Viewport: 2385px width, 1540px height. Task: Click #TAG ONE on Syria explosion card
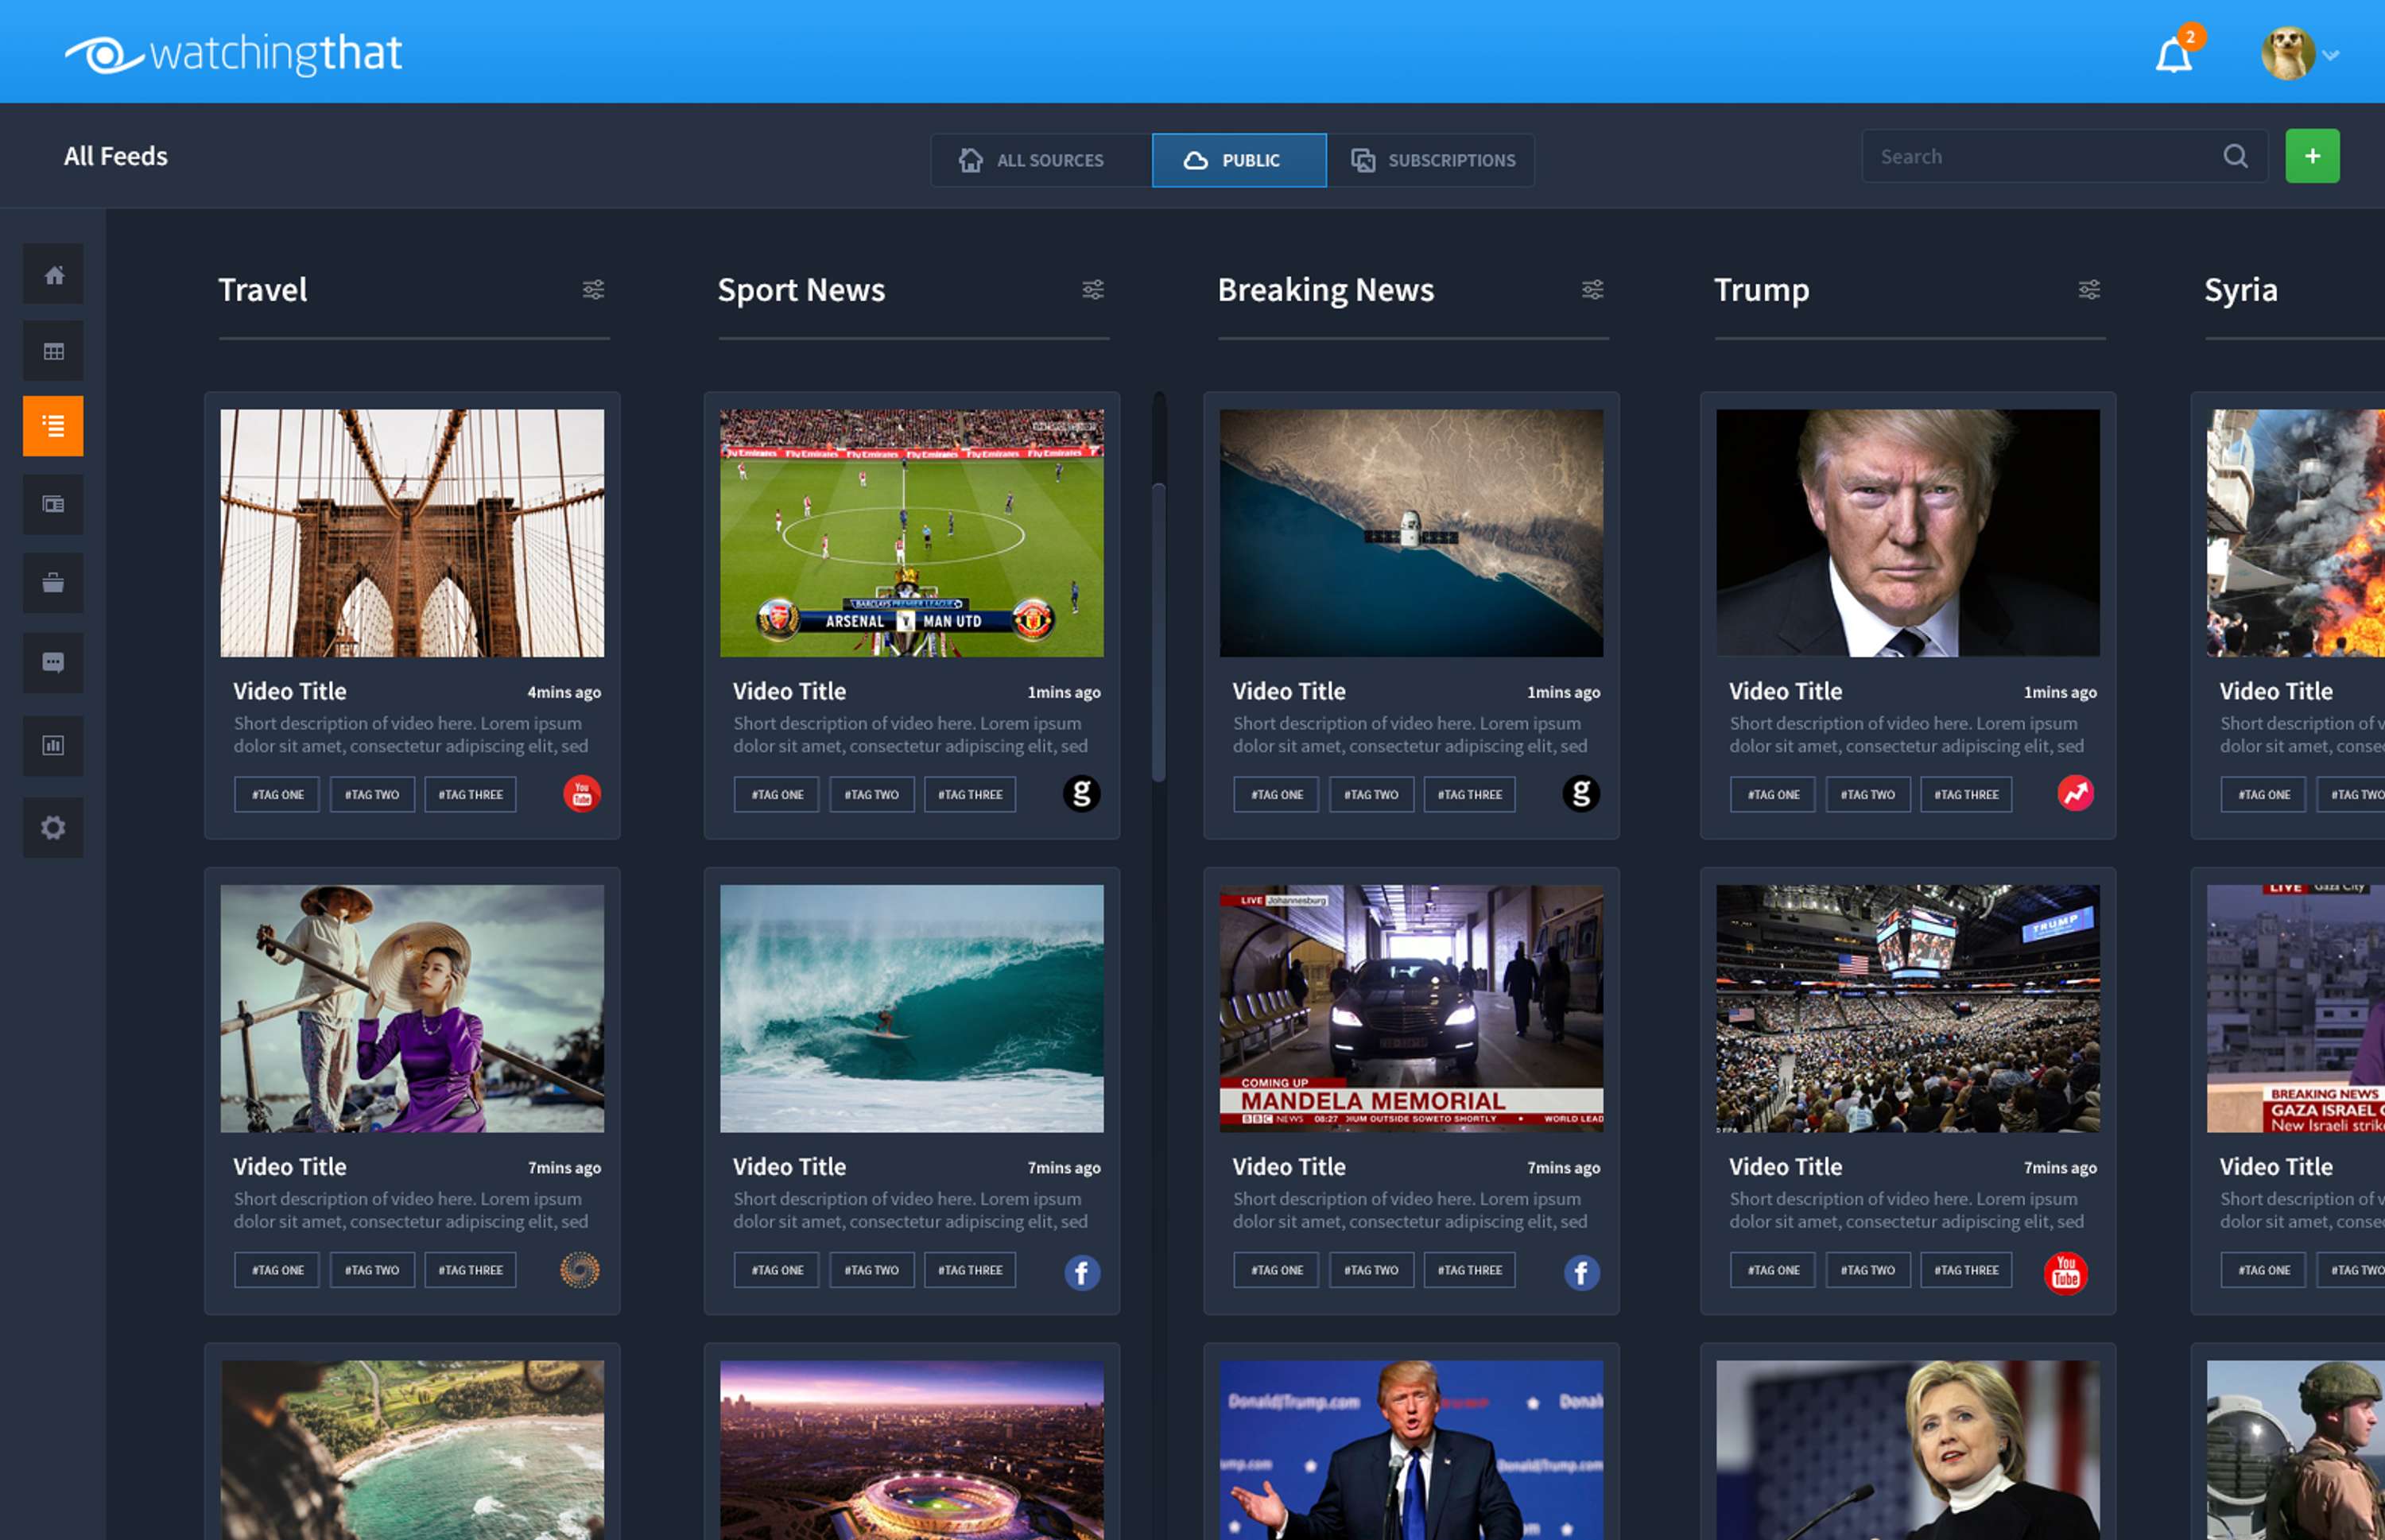[2263, 795]
